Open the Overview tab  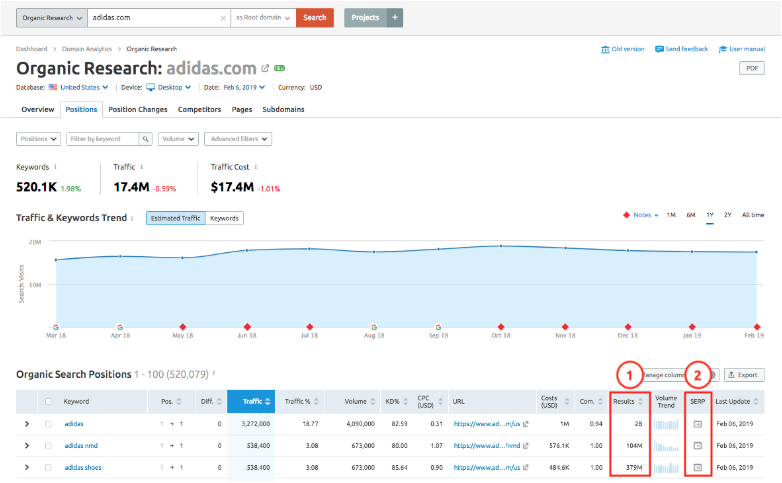(37, 109)
